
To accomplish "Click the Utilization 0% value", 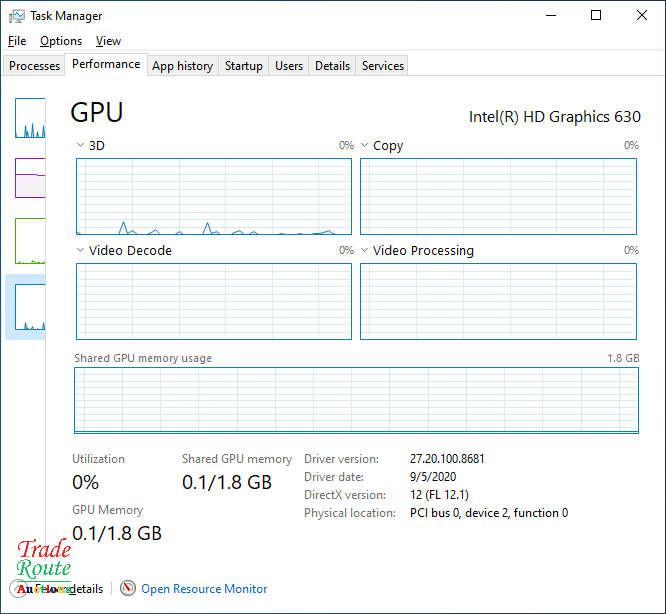I will (x=85, y=482).
